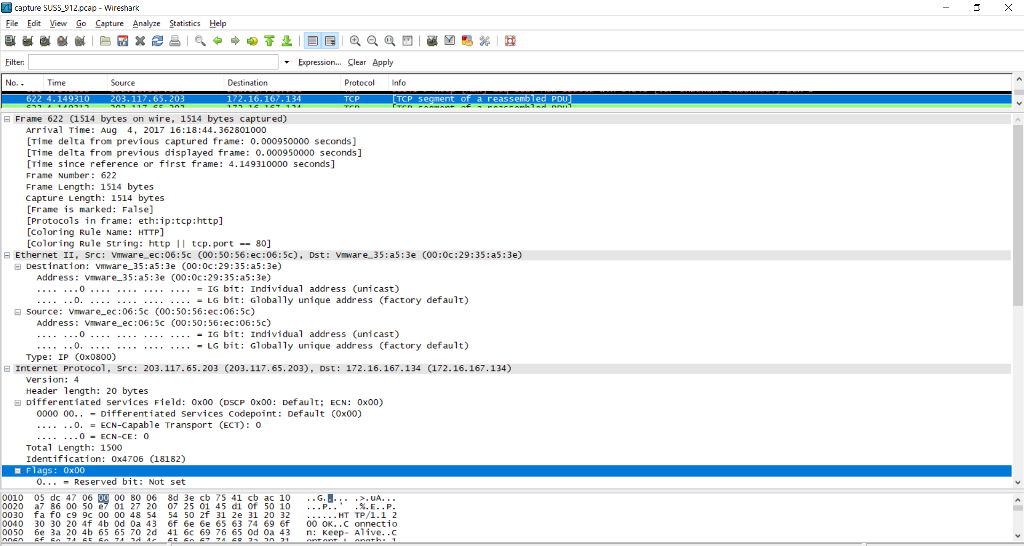The image size is (1024, 546).
Task: Open the File menu
Action: pos(12,24)
